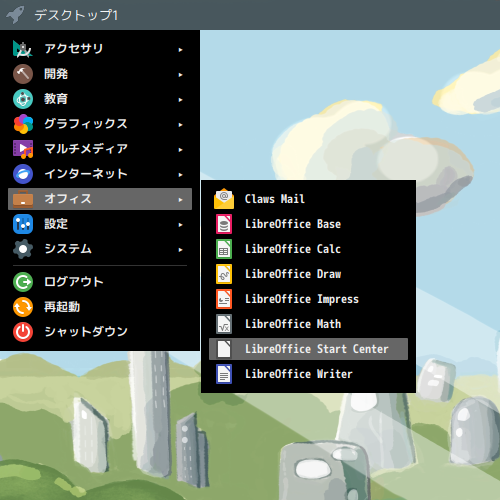This screenshot has width=500, height=500.
Task: Click the 設定 mixer sliders icon
Action: click(23, 224)
